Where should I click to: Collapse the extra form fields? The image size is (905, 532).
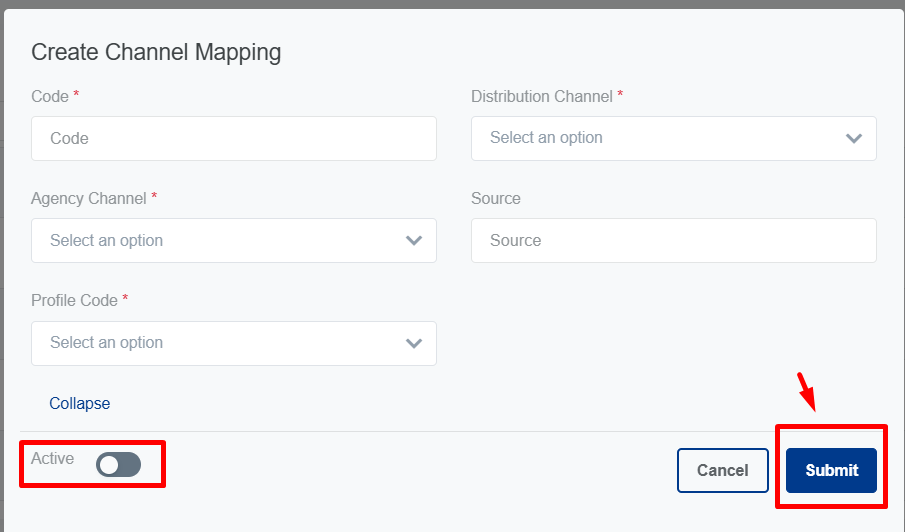pyautogui.click(x=80, y=403)
